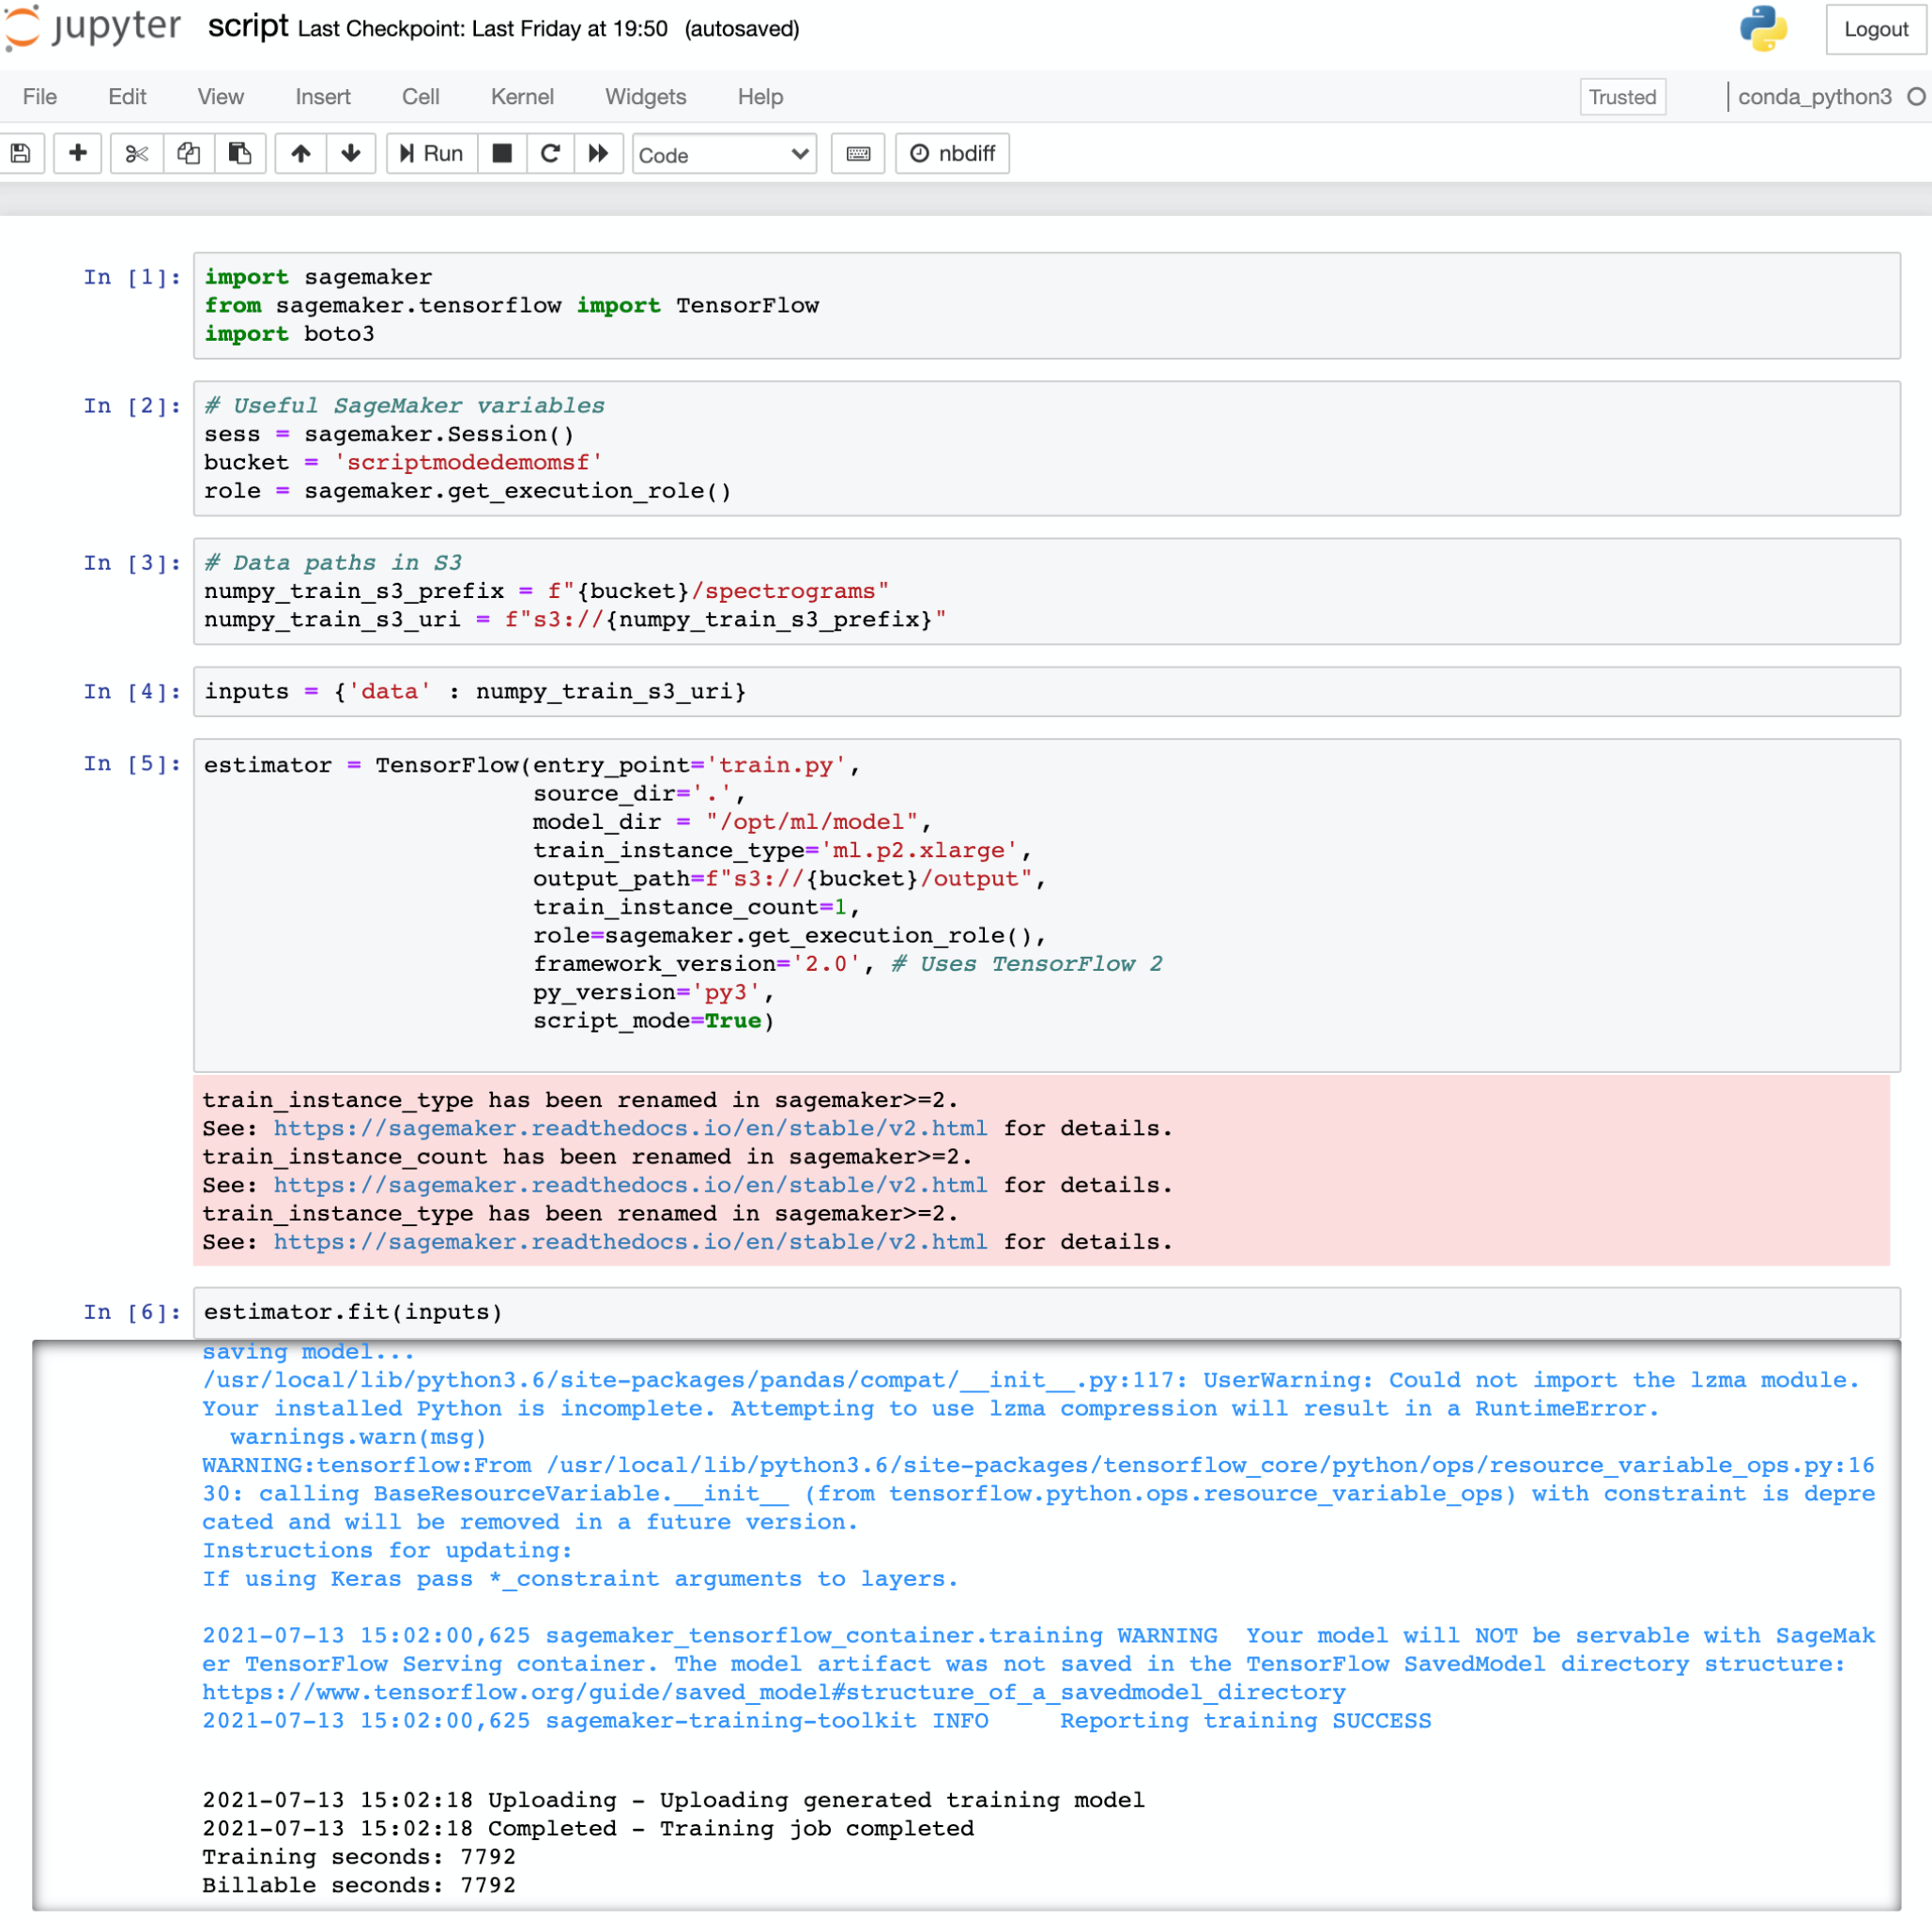Click the In [1] prompt

tap(132, 277)
